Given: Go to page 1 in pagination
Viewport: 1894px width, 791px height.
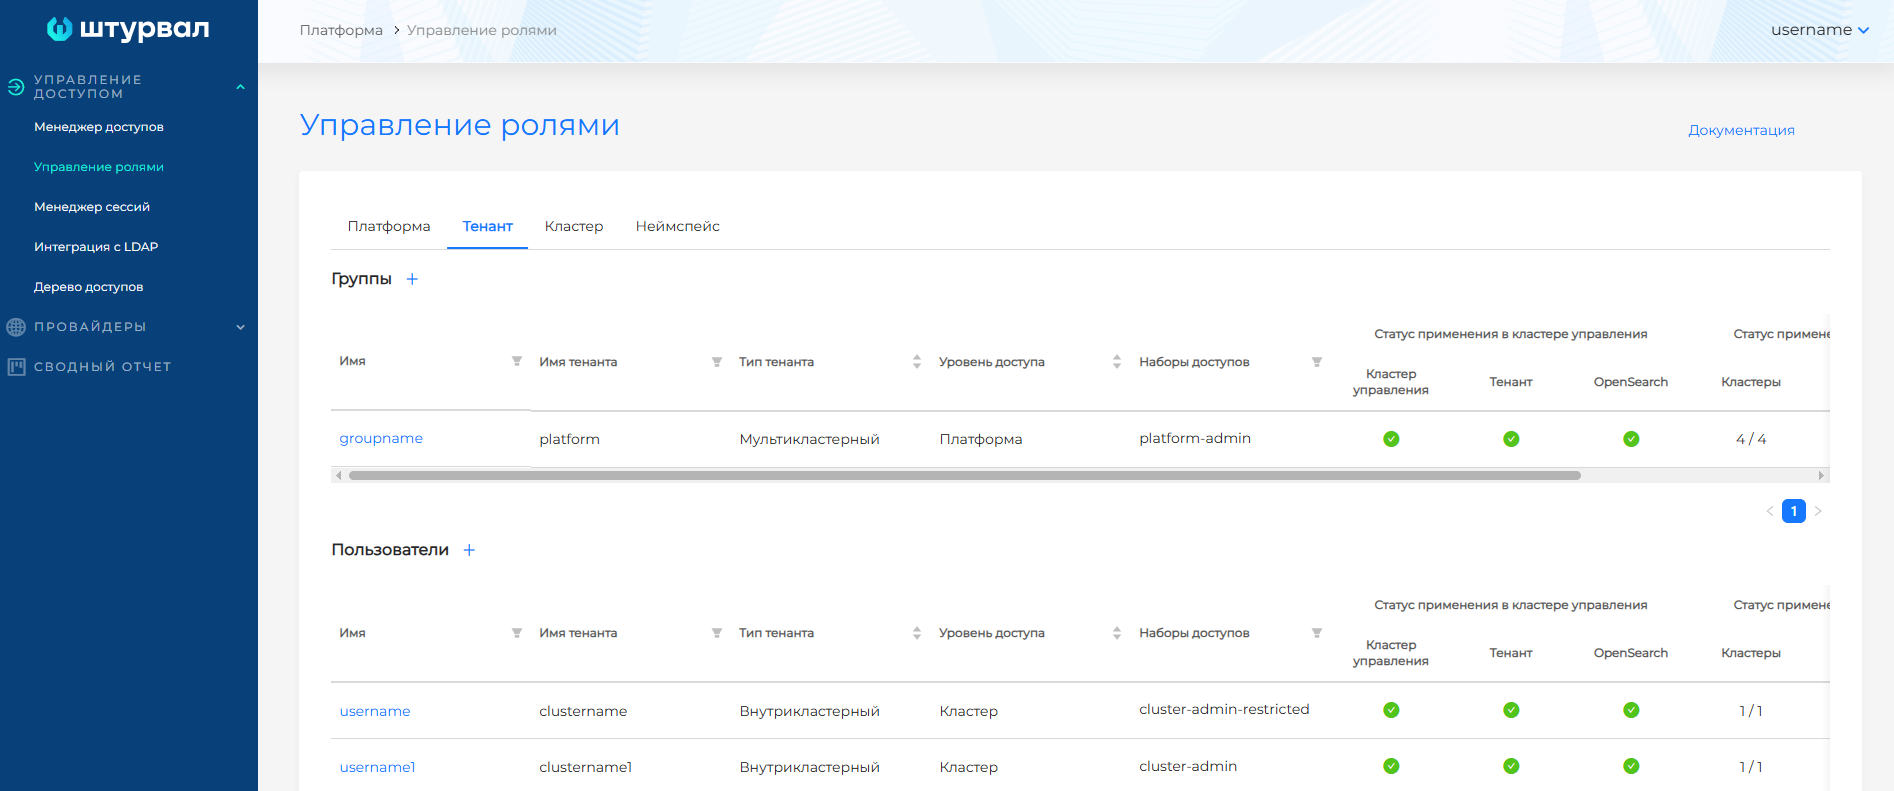Looking at the screenshot, I should point(1793,511).
